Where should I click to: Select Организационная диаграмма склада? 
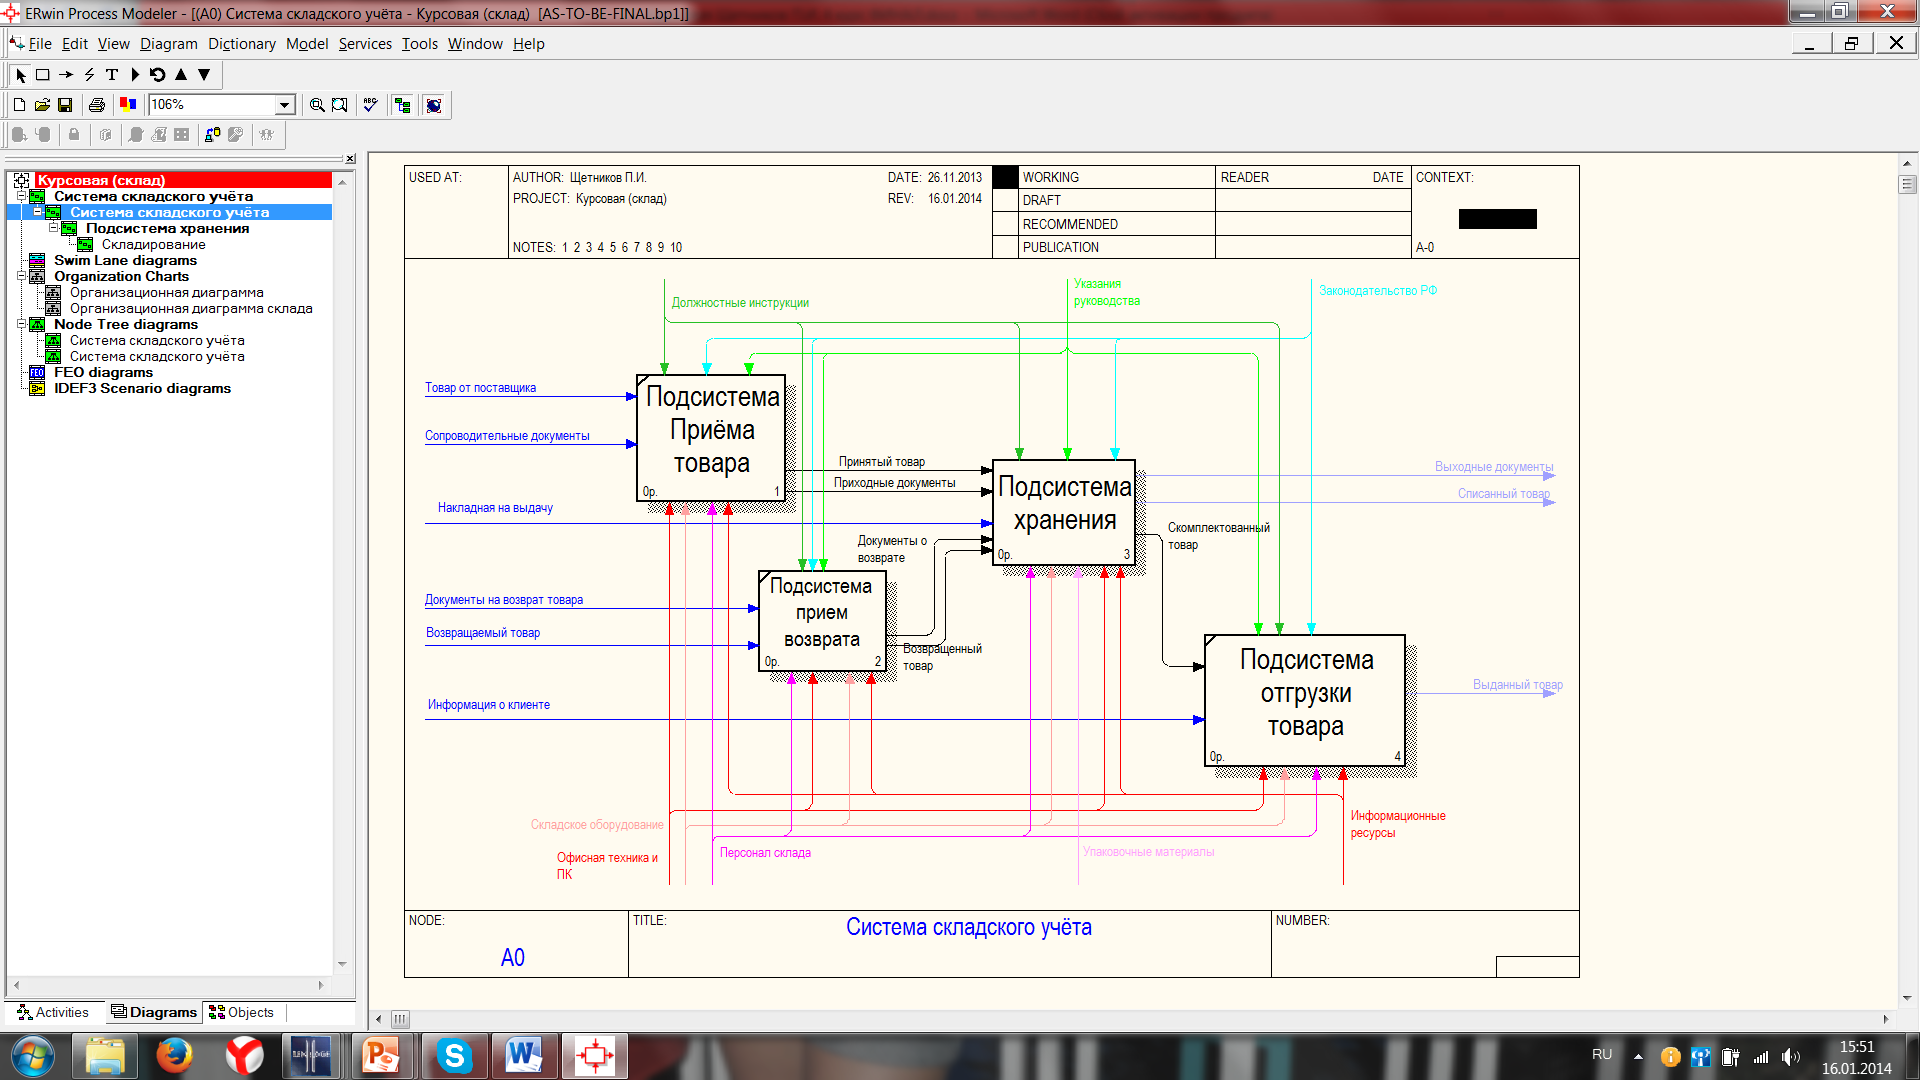click(191, 309)
